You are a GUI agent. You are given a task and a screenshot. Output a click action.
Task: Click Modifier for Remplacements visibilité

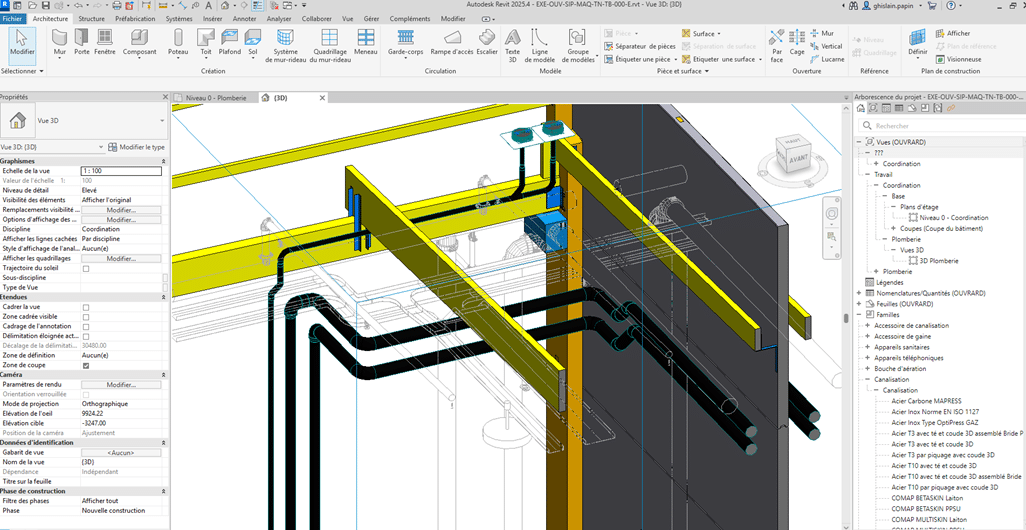click(x=121, y=210)
